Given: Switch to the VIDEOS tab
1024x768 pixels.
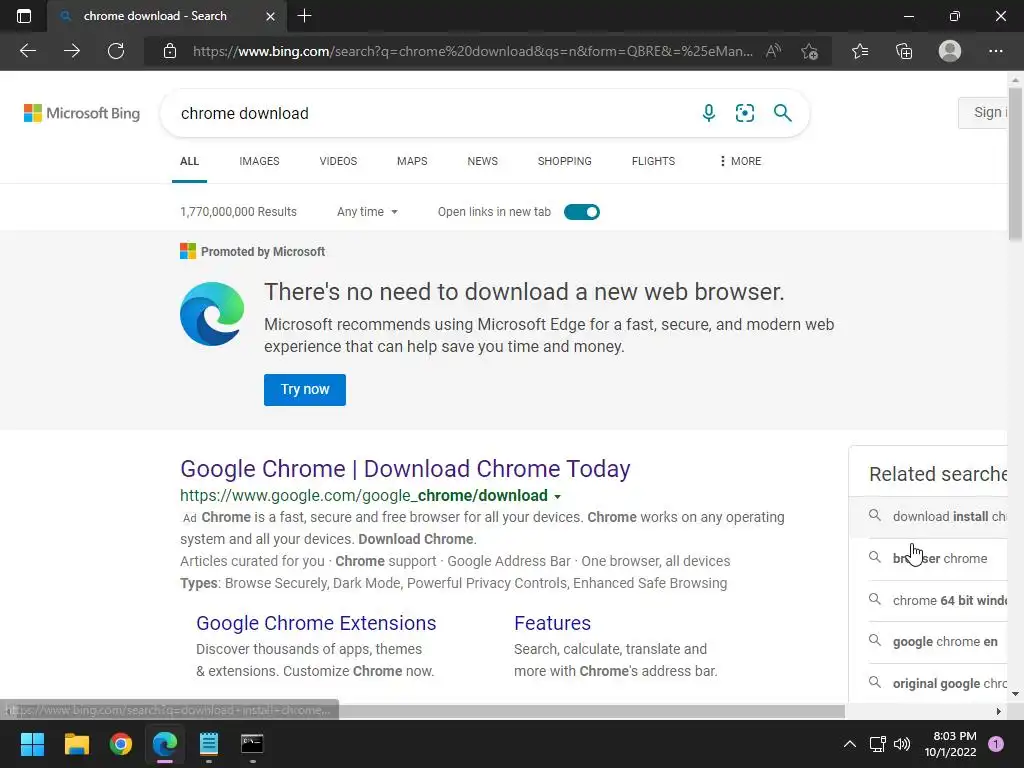Looking at the screenshot, I should click(338, 161).
